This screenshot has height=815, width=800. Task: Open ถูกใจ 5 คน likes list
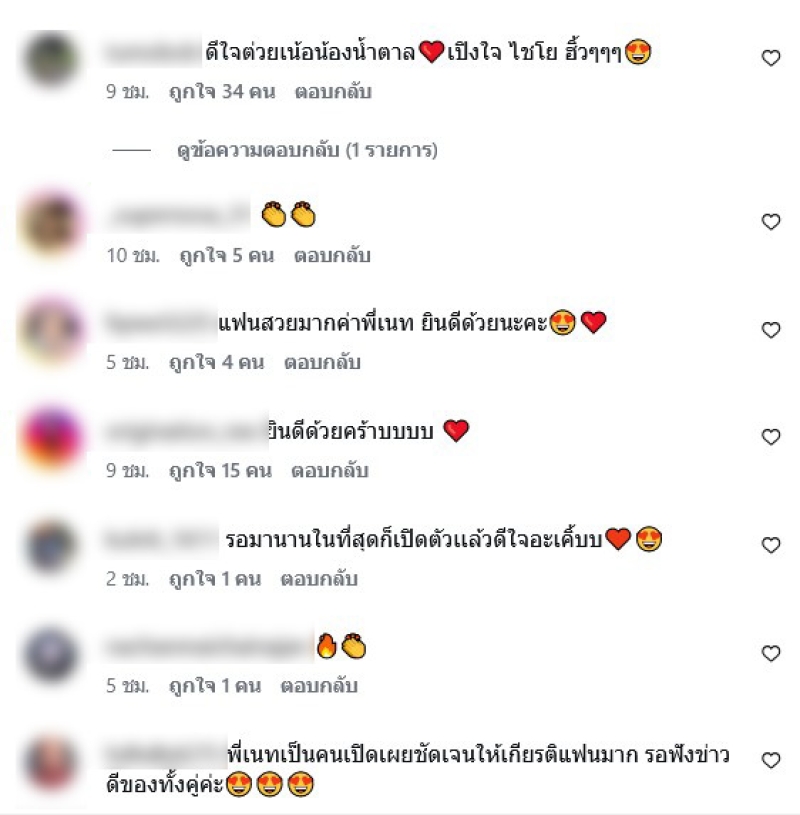tap(227, 255)
